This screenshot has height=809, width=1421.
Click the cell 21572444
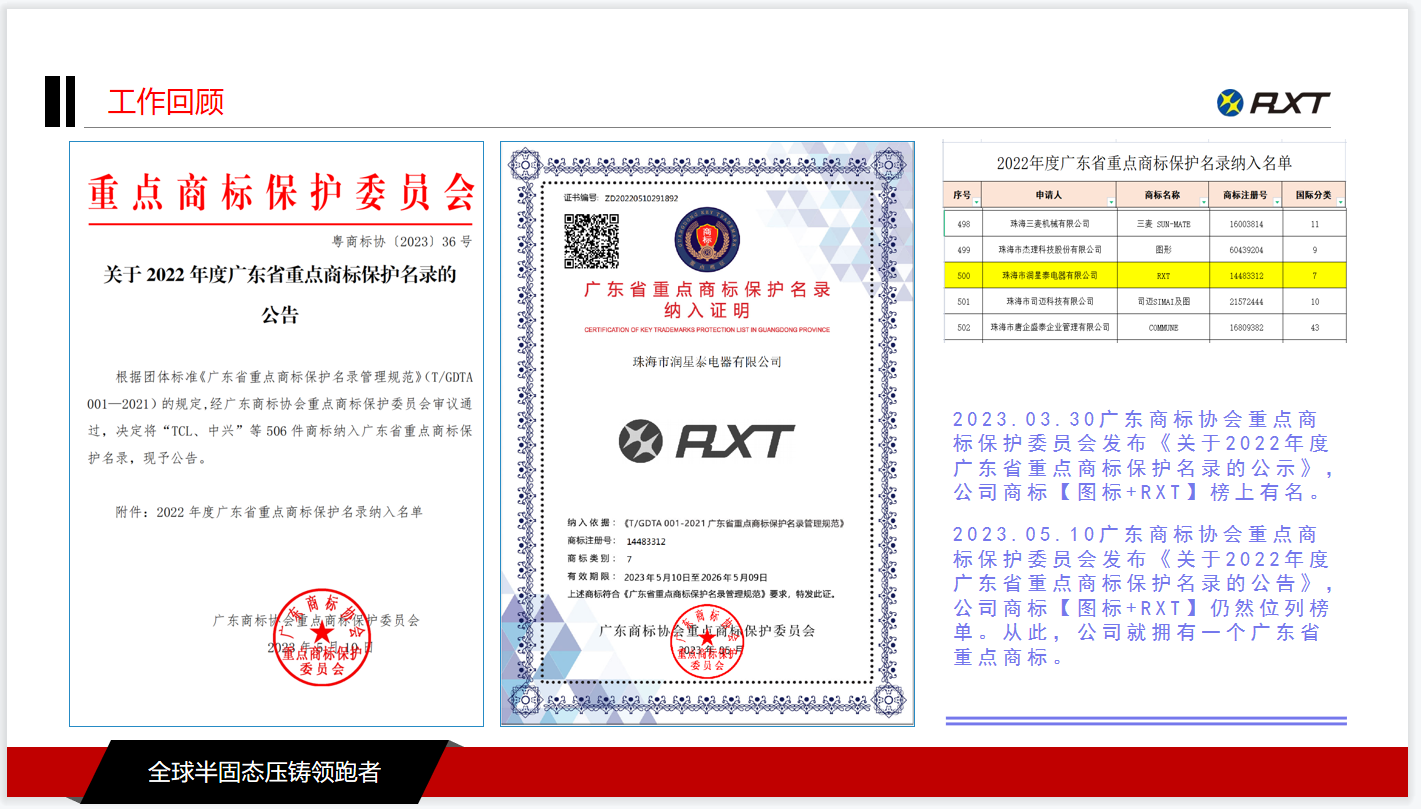click(1246, 301)
